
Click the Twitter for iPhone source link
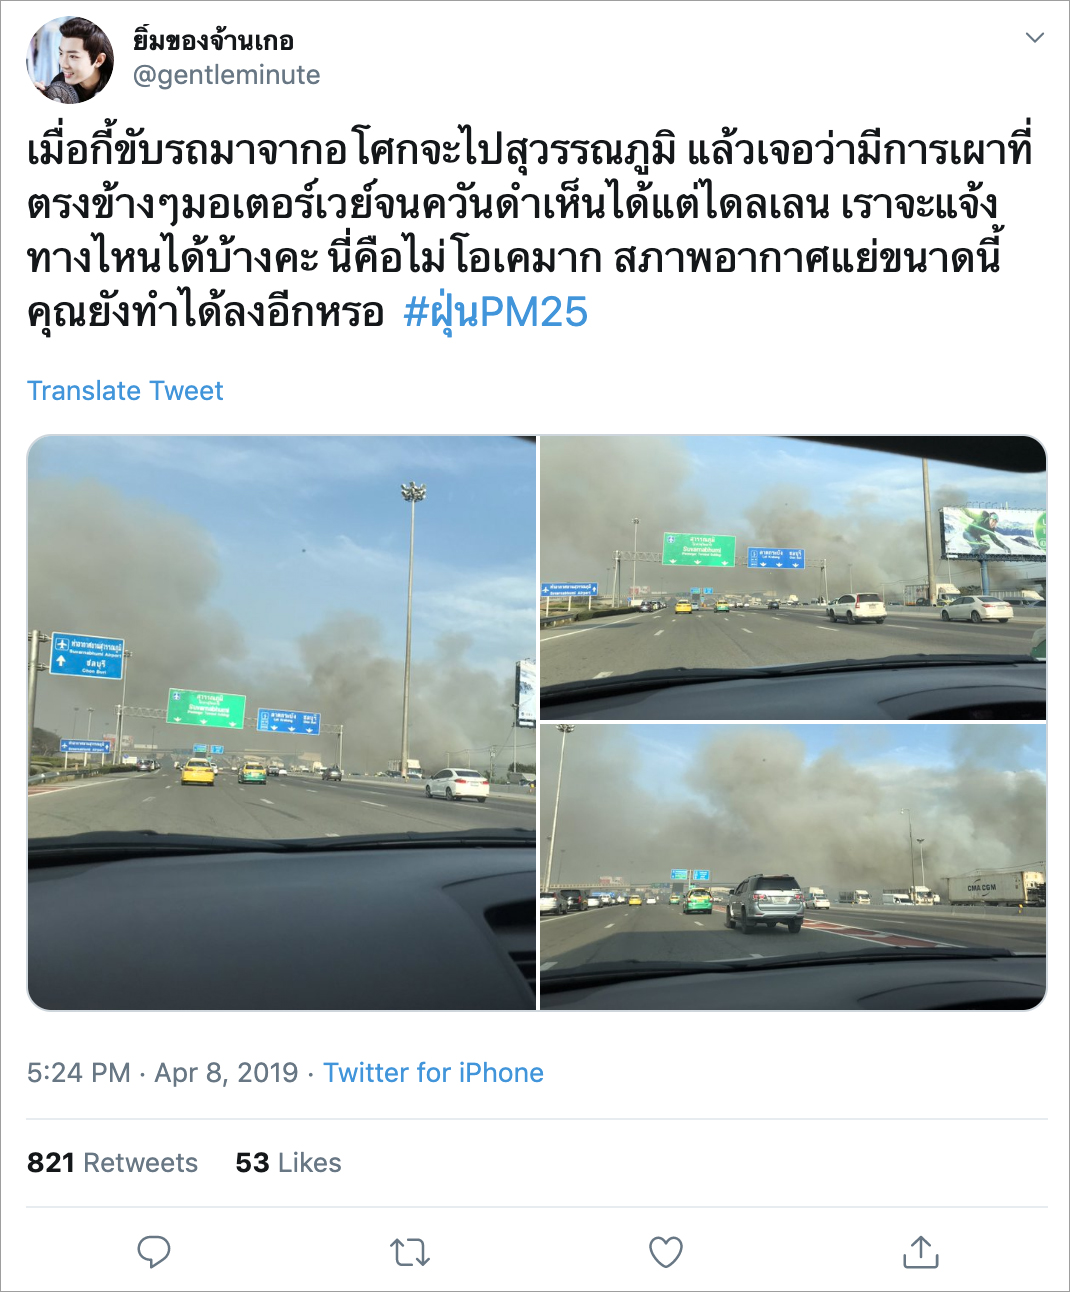click(433, 1073)
